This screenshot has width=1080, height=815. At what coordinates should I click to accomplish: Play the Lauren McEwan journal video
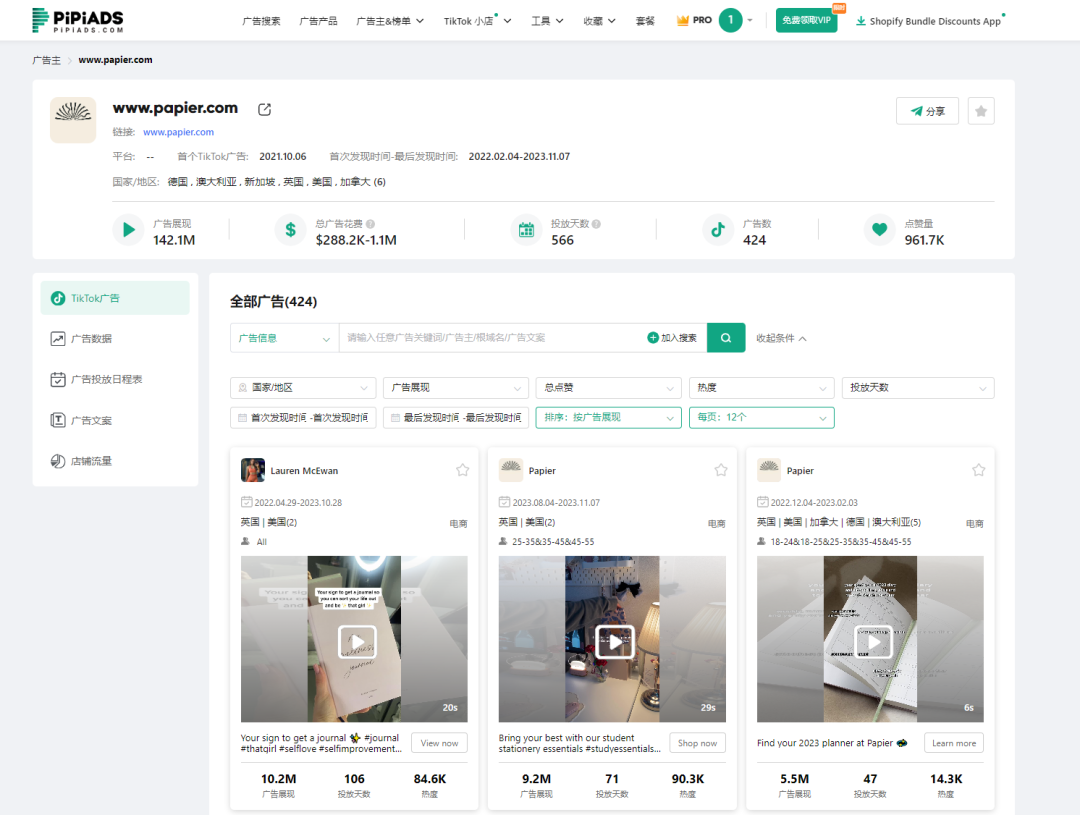pos(357,642)
